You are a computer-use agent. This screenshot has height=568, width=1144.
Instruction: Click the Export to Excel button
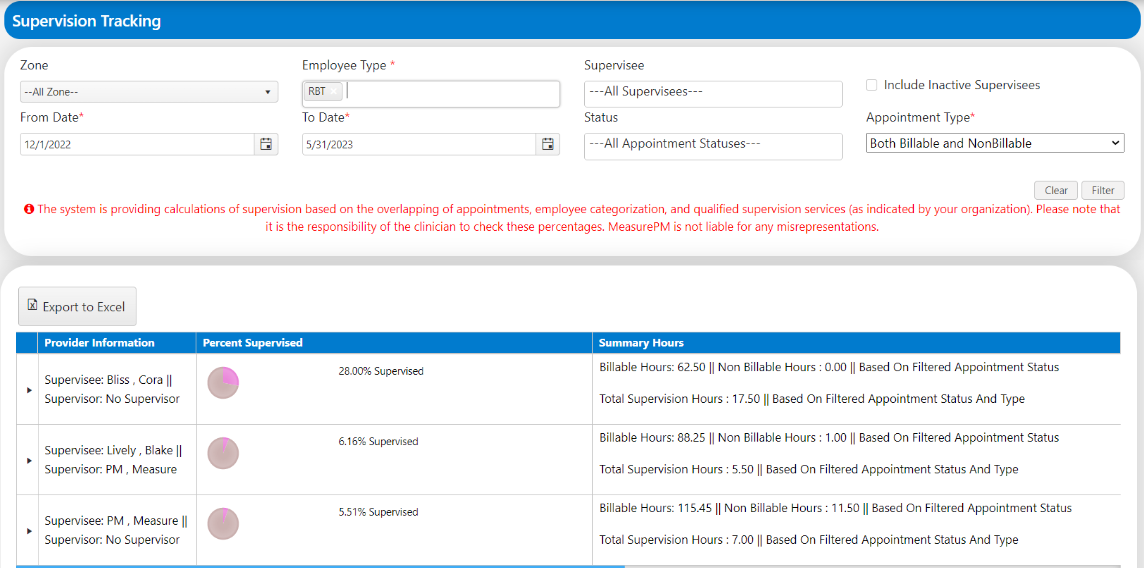(77, 306)
